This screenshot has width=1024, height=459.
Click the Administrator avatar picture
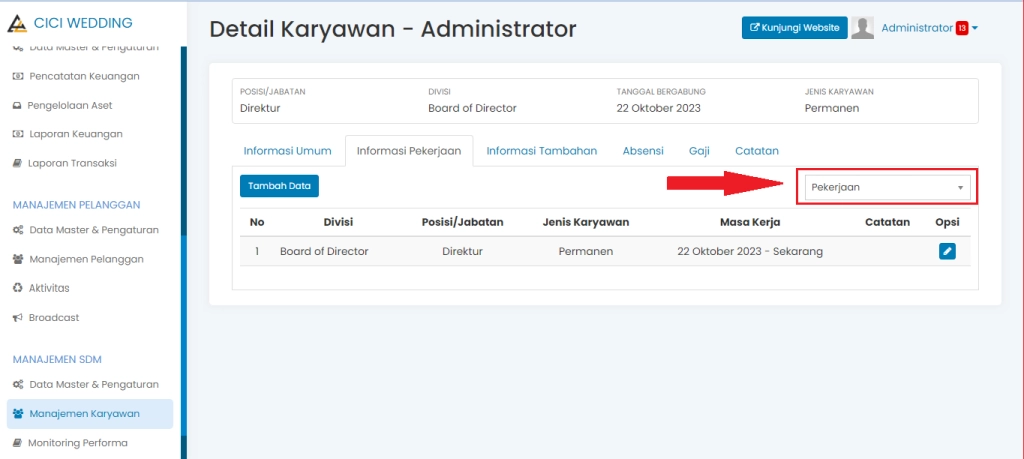click(862, 28)
